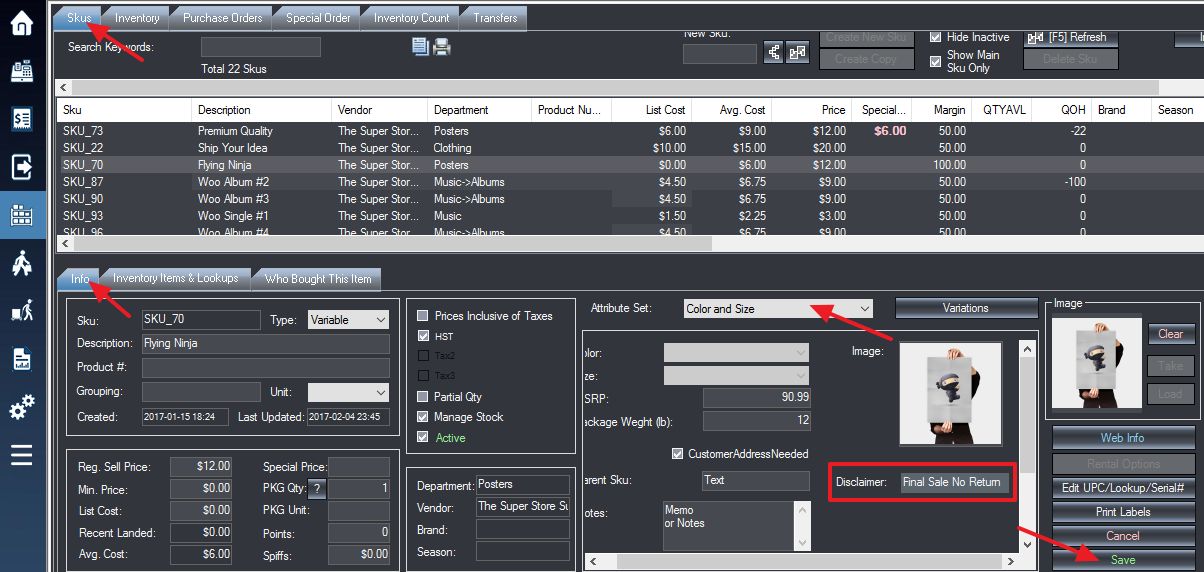The image size is (1204, 572).
Task: Click the tree hierarchy icon near New Sku
Action: [x=774, y=53]
